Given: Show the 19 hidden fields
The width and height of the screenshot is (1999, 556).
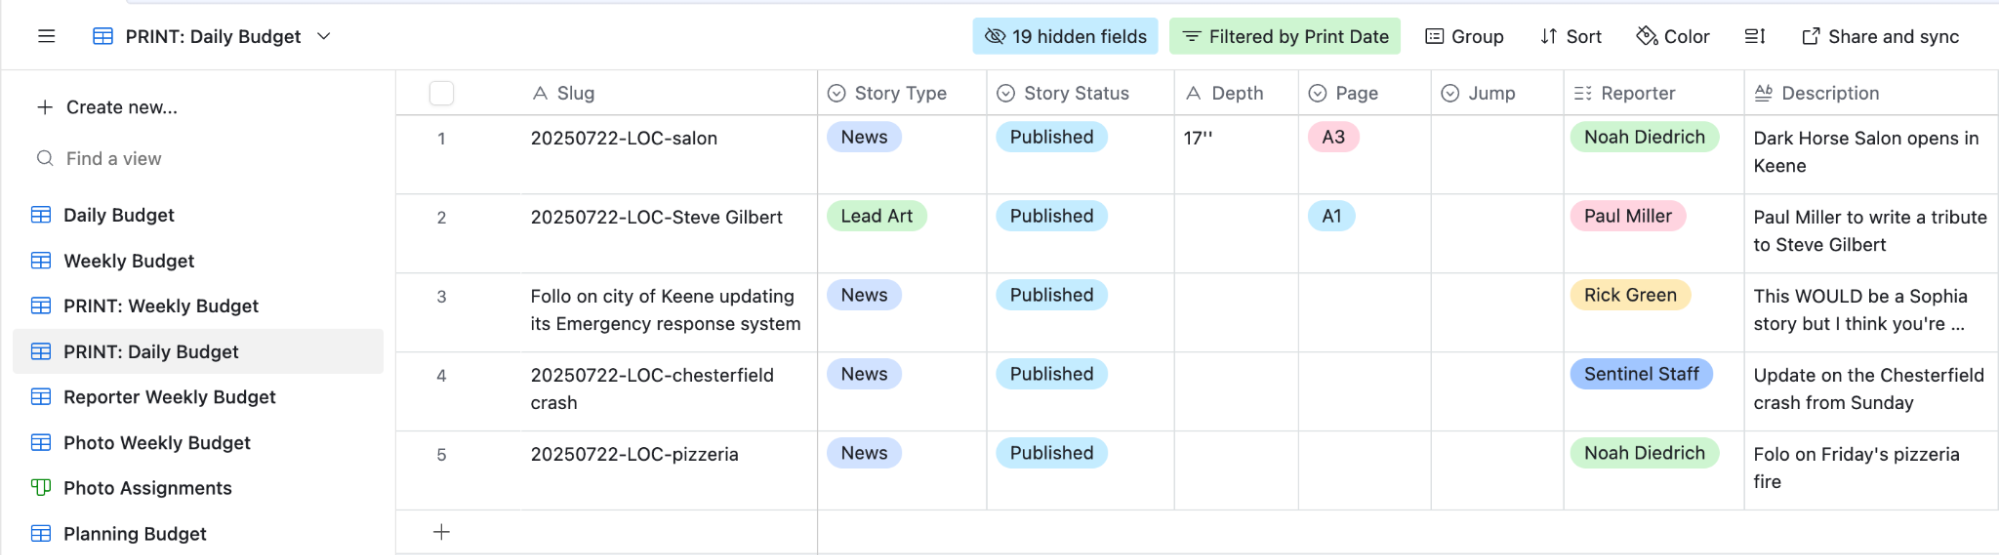Looking at the screenshot, I should [x=1065, y=36].
